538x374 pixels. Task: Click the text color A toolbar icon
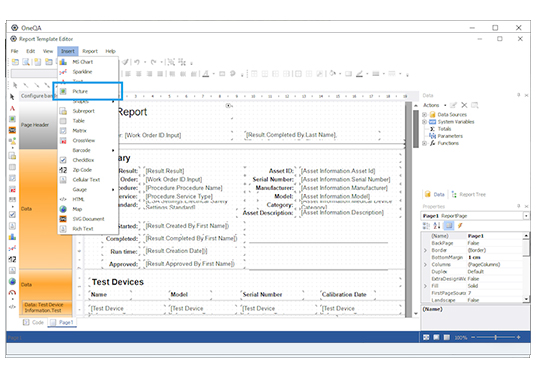206,74
